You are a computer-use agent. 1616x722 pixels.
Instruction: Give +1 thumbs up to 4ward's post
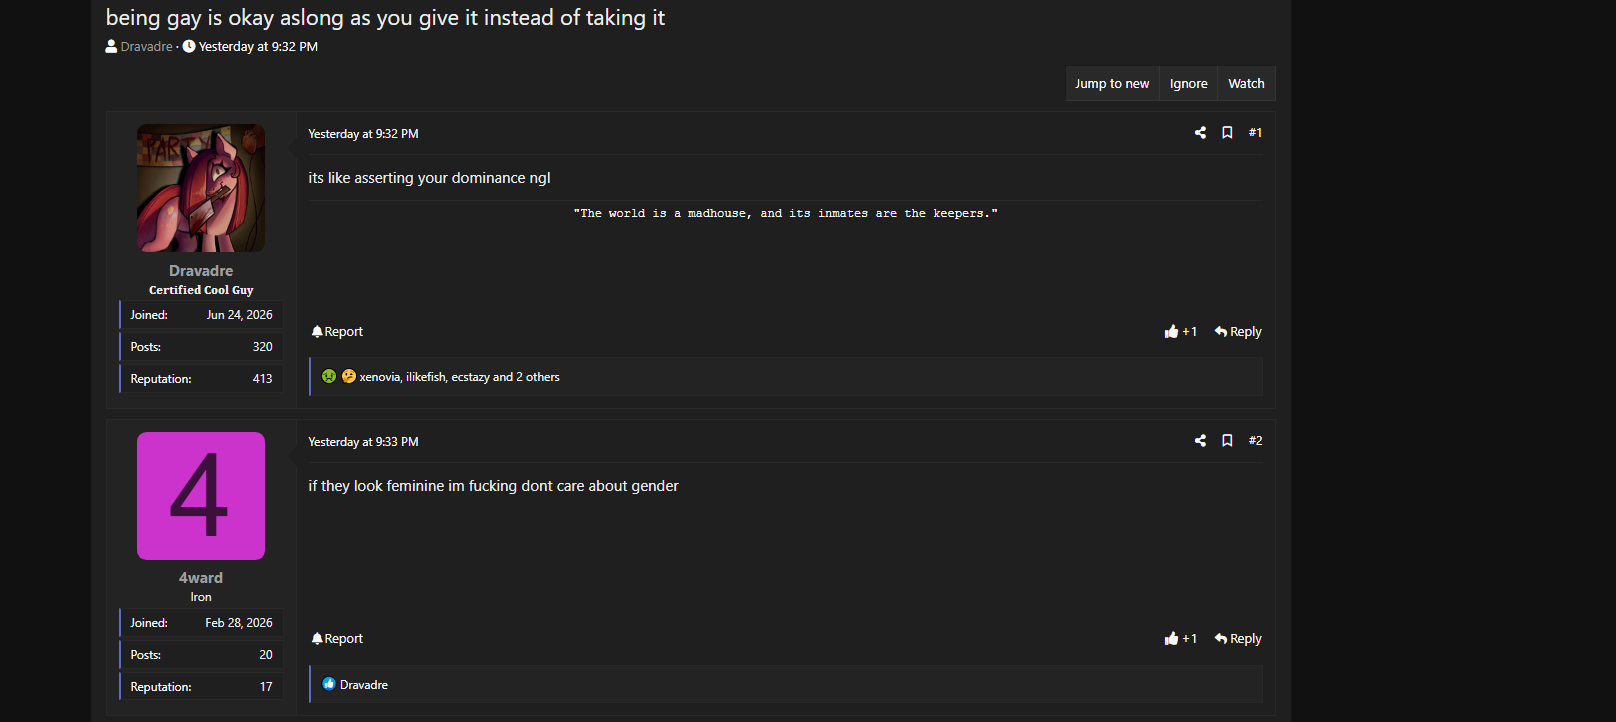click(x=1181, y=639)
